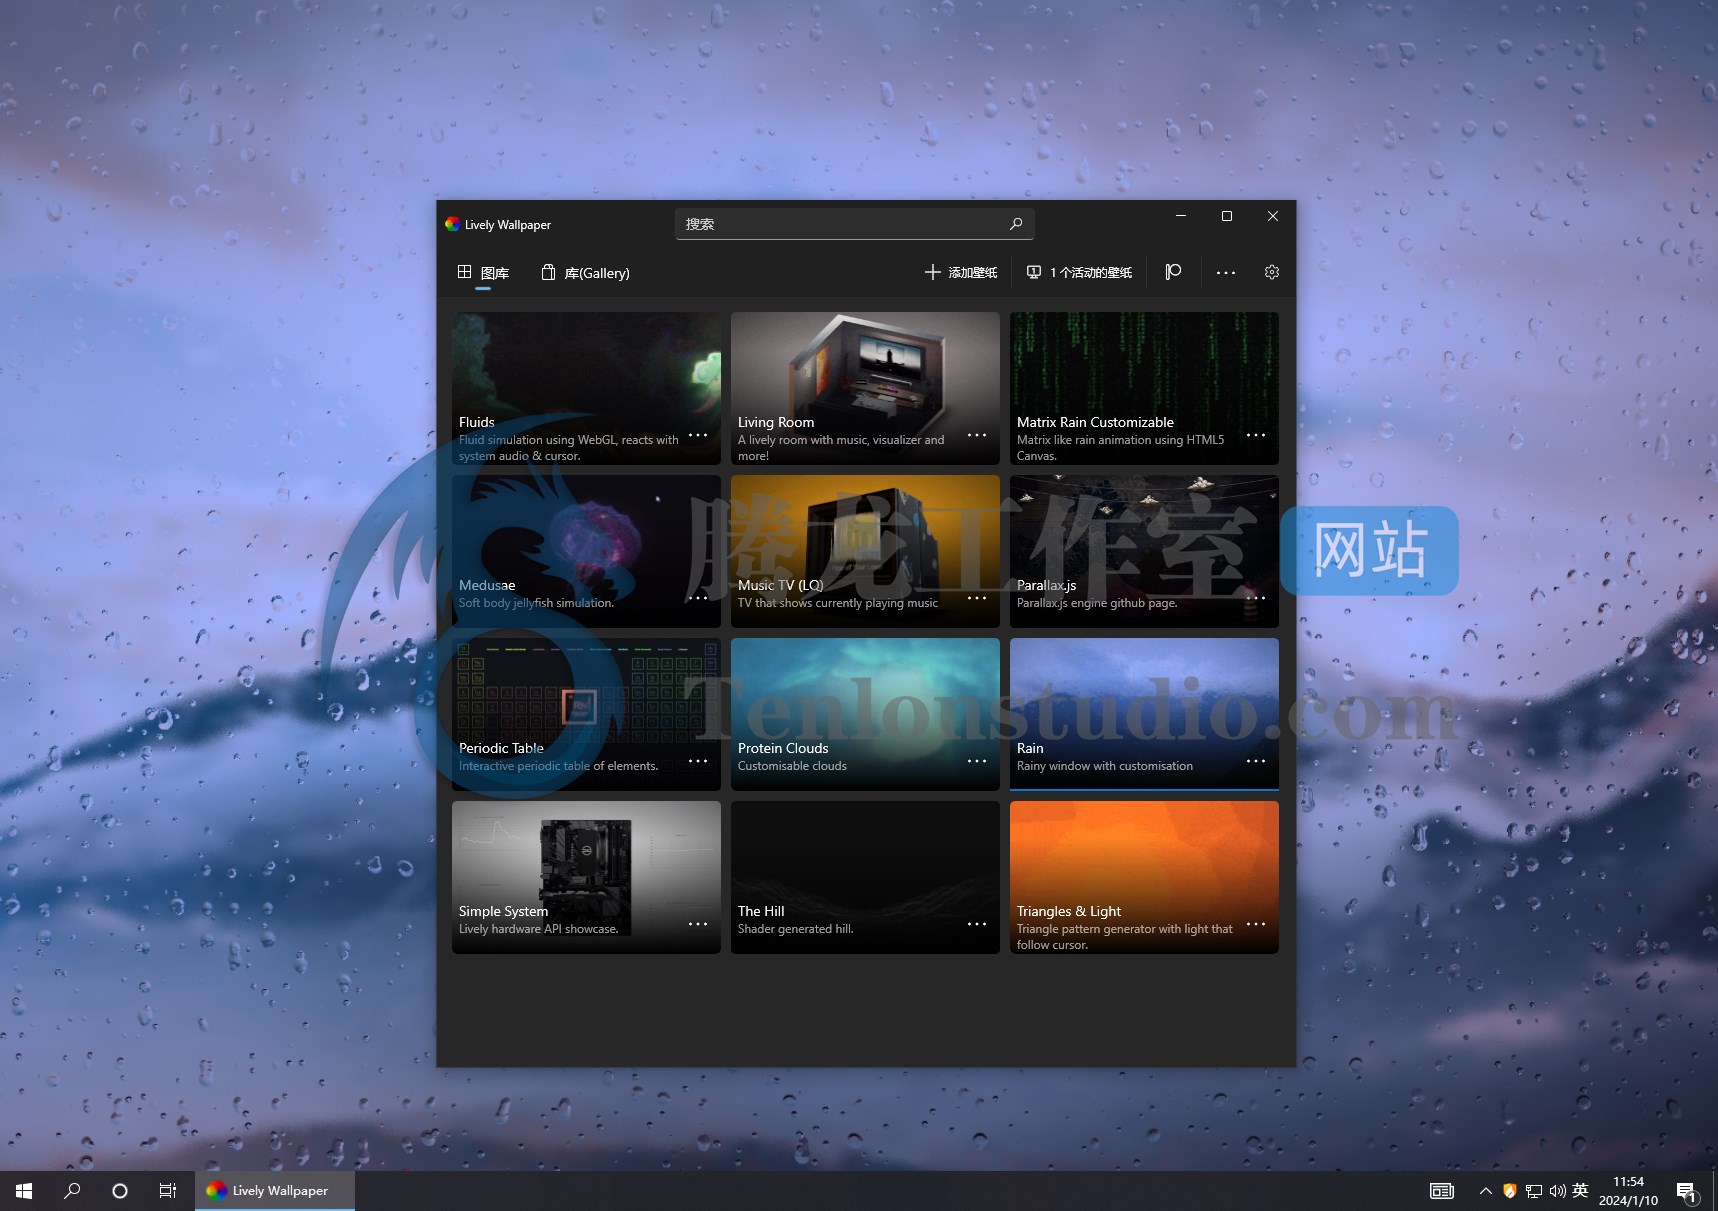The width and height of the screenshot is (1718, 1211).
Task: Open the taskbar clock showing 11:54
Action: coord(1628,1191)
